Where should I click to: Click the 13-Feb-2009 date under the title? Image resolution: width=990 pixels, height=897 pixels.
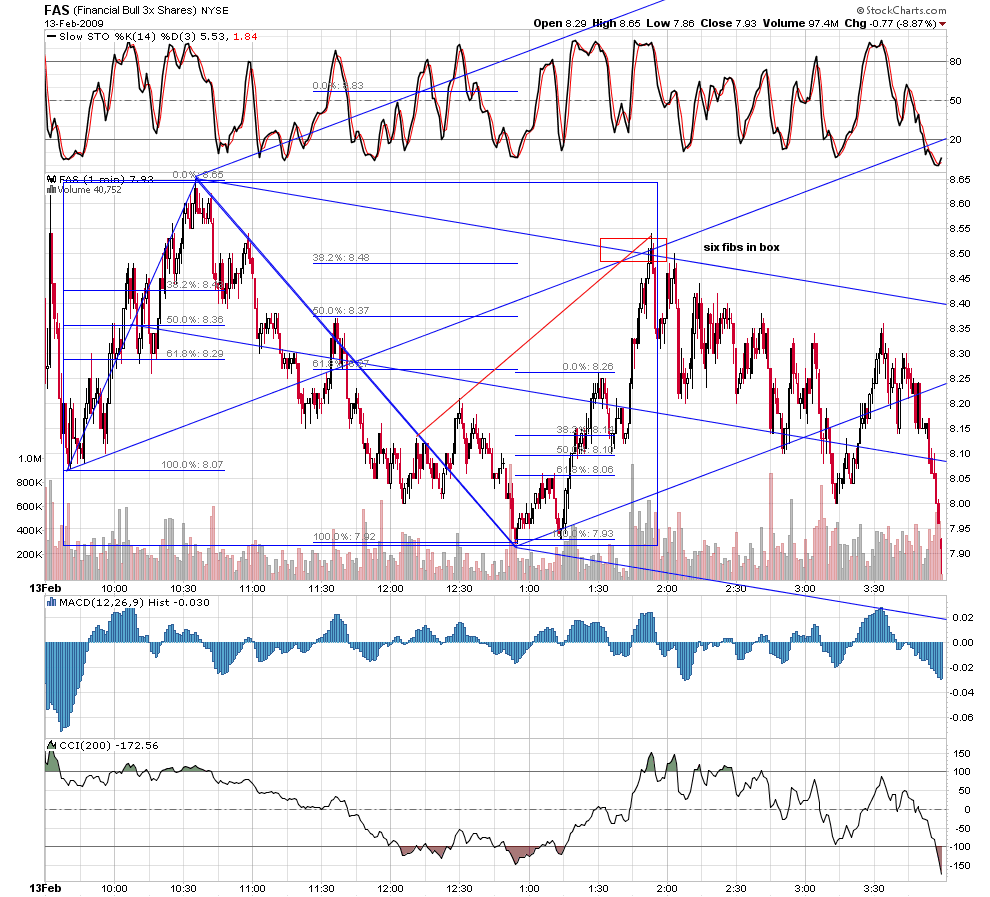pos(74,23)
